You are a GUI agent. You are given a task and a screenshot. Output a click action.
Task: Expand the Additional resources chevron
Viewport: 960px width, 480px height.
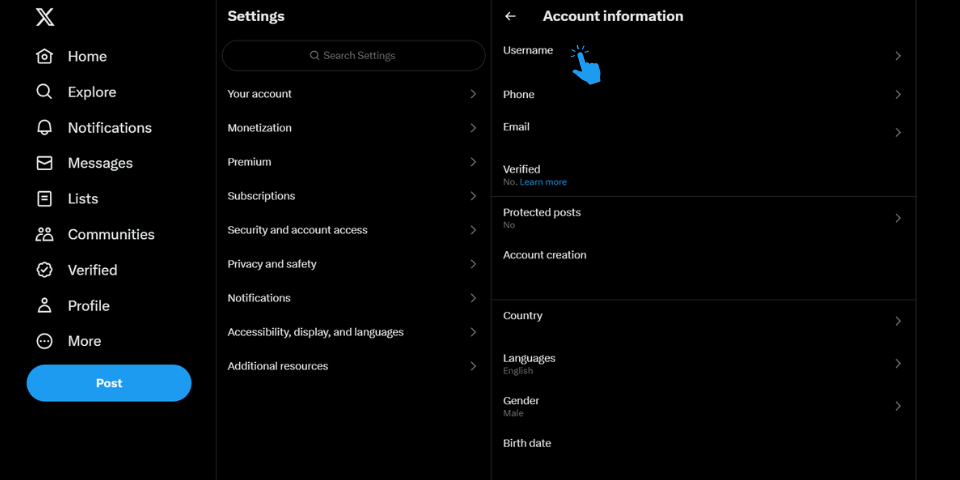[x=473, y=366]
